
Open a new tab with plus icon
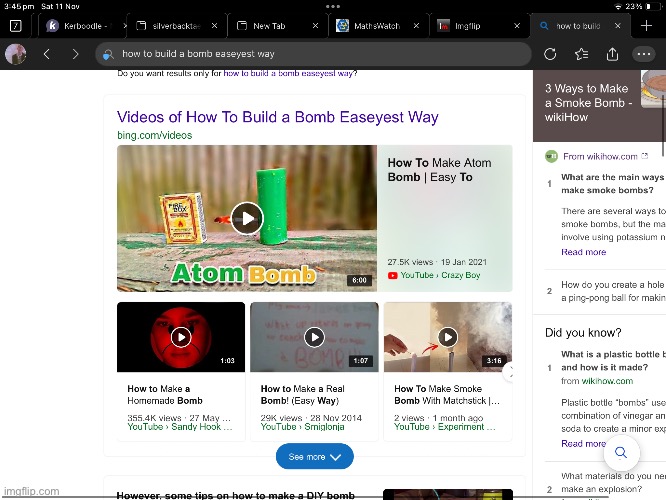(x=646, y=25)
